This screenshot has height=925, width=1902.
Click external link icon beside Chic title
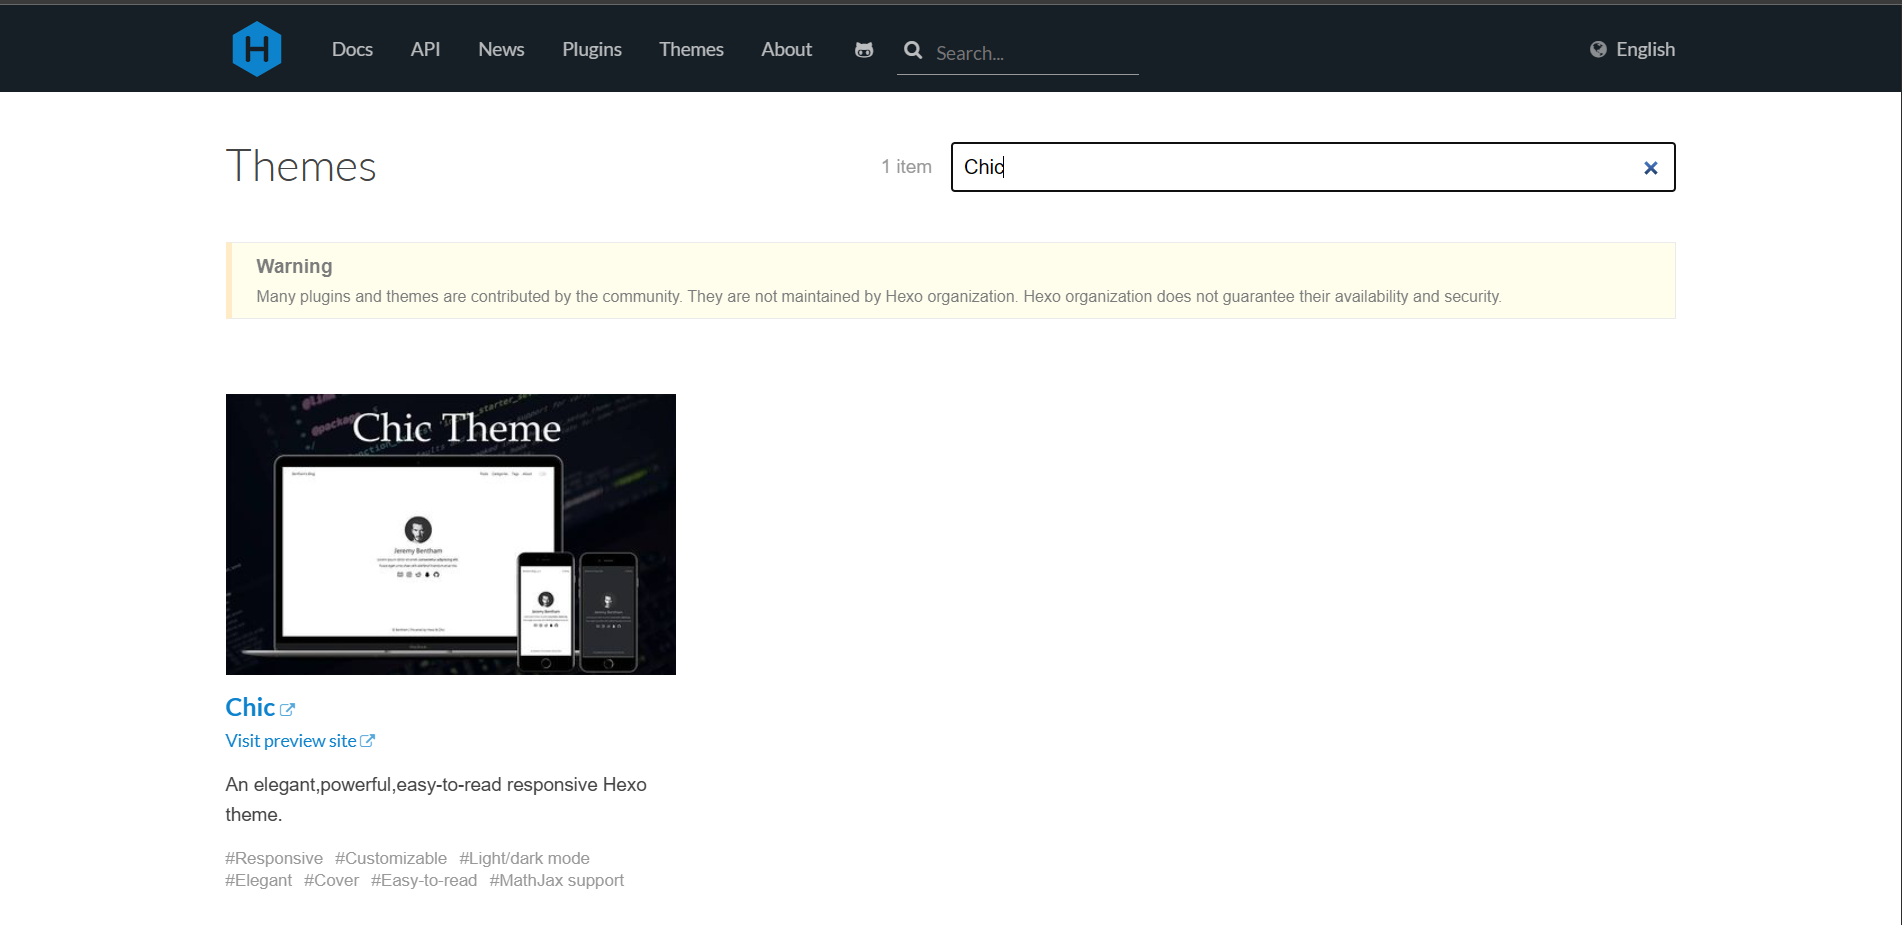(x=288, y=709)
